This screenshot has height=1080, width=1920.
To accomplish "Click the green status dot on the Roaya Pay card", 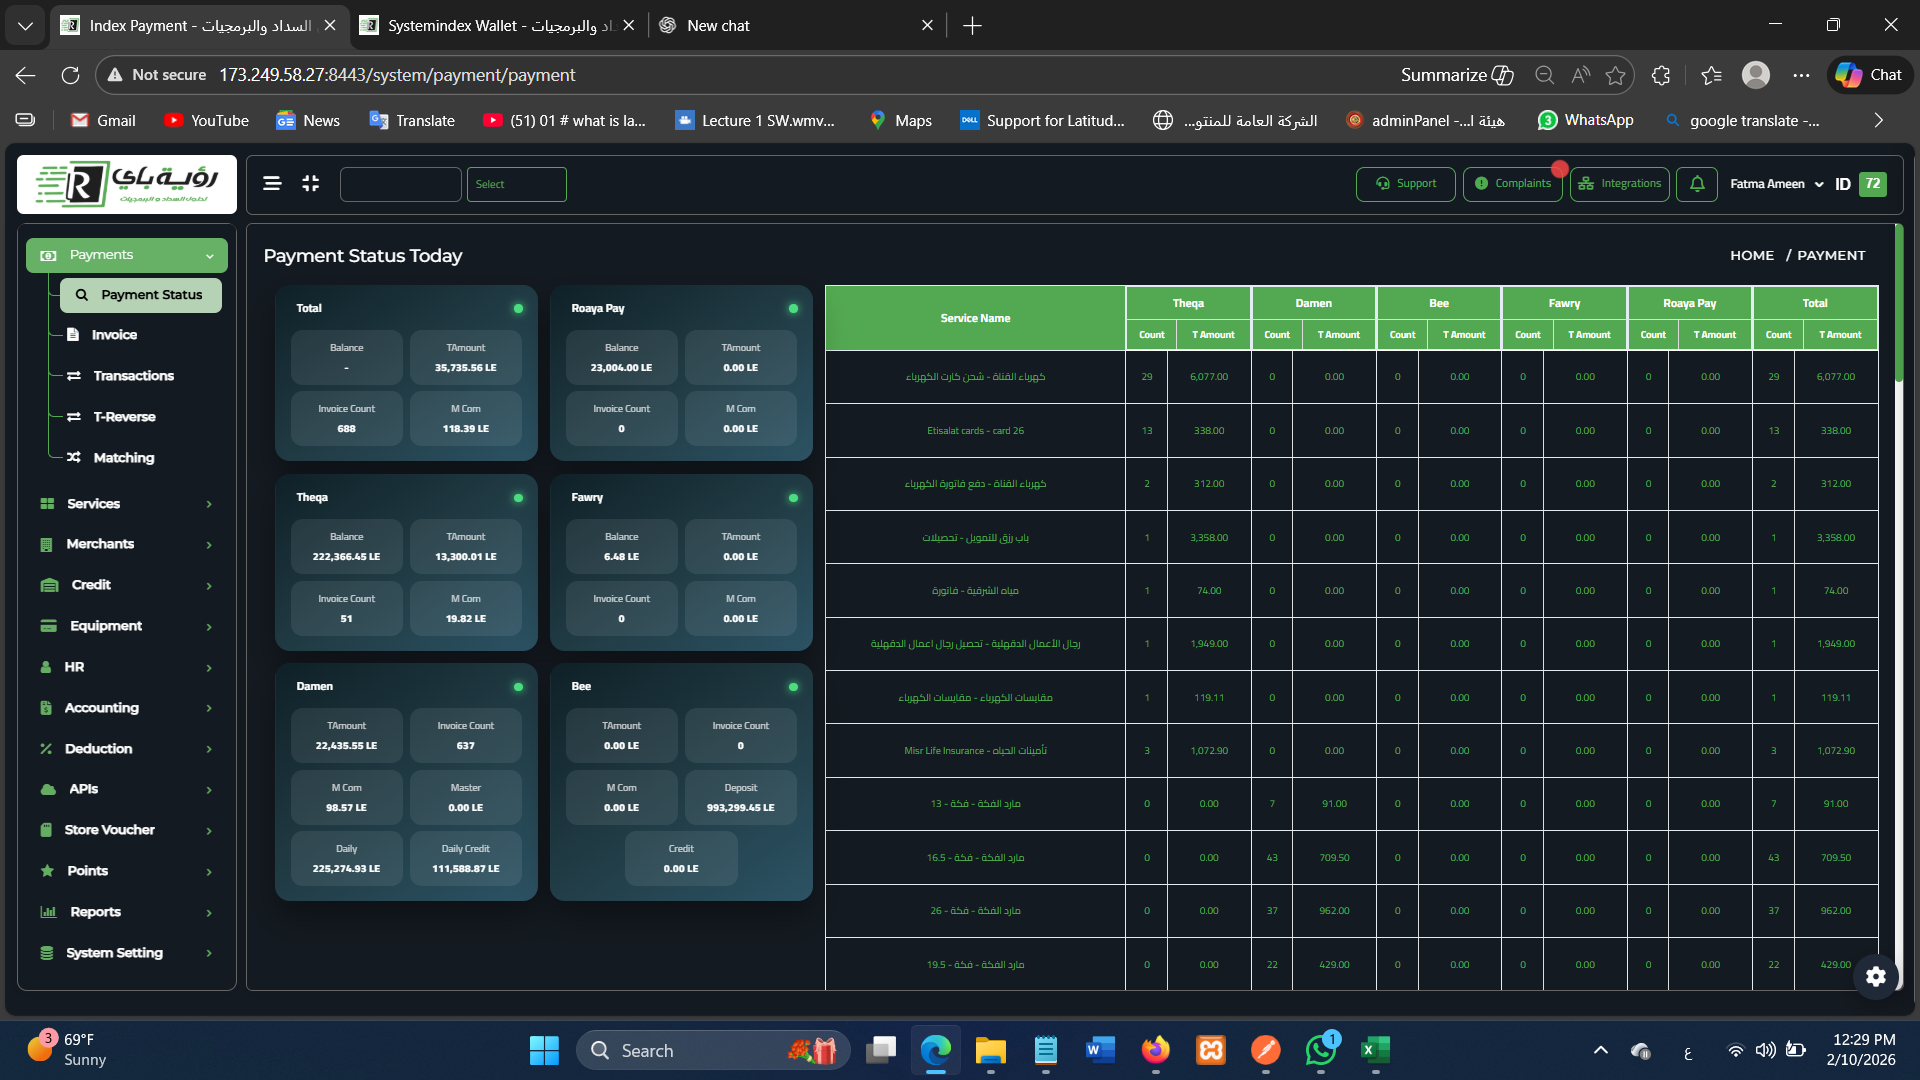I will (x=793, y=309).
